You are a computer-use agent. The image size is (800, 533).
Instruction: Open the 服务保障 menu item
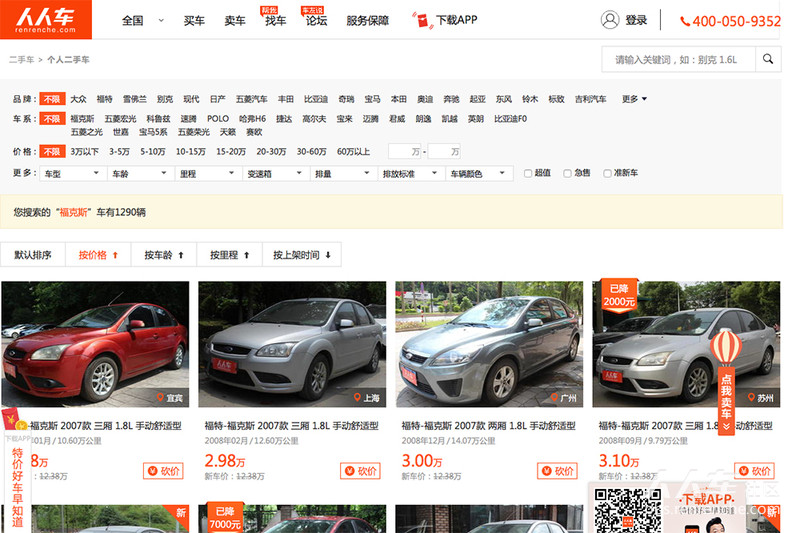coord(367,20)
